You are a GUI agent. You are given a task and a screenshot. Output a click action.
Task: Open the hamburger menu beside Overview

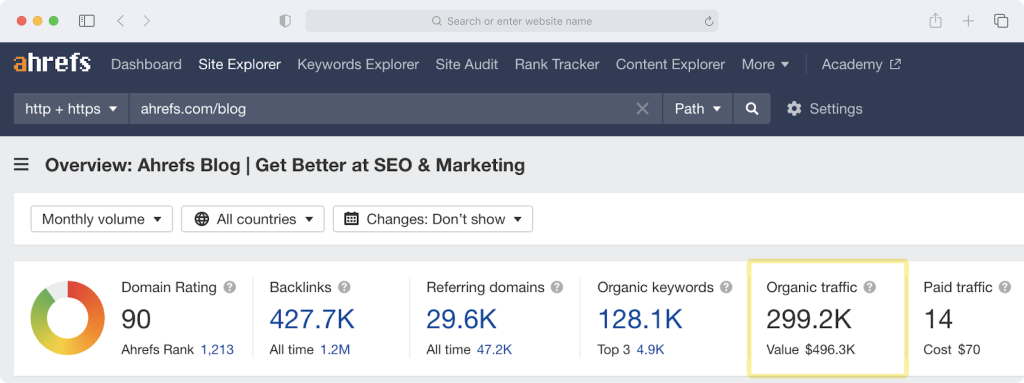point(22,165)
